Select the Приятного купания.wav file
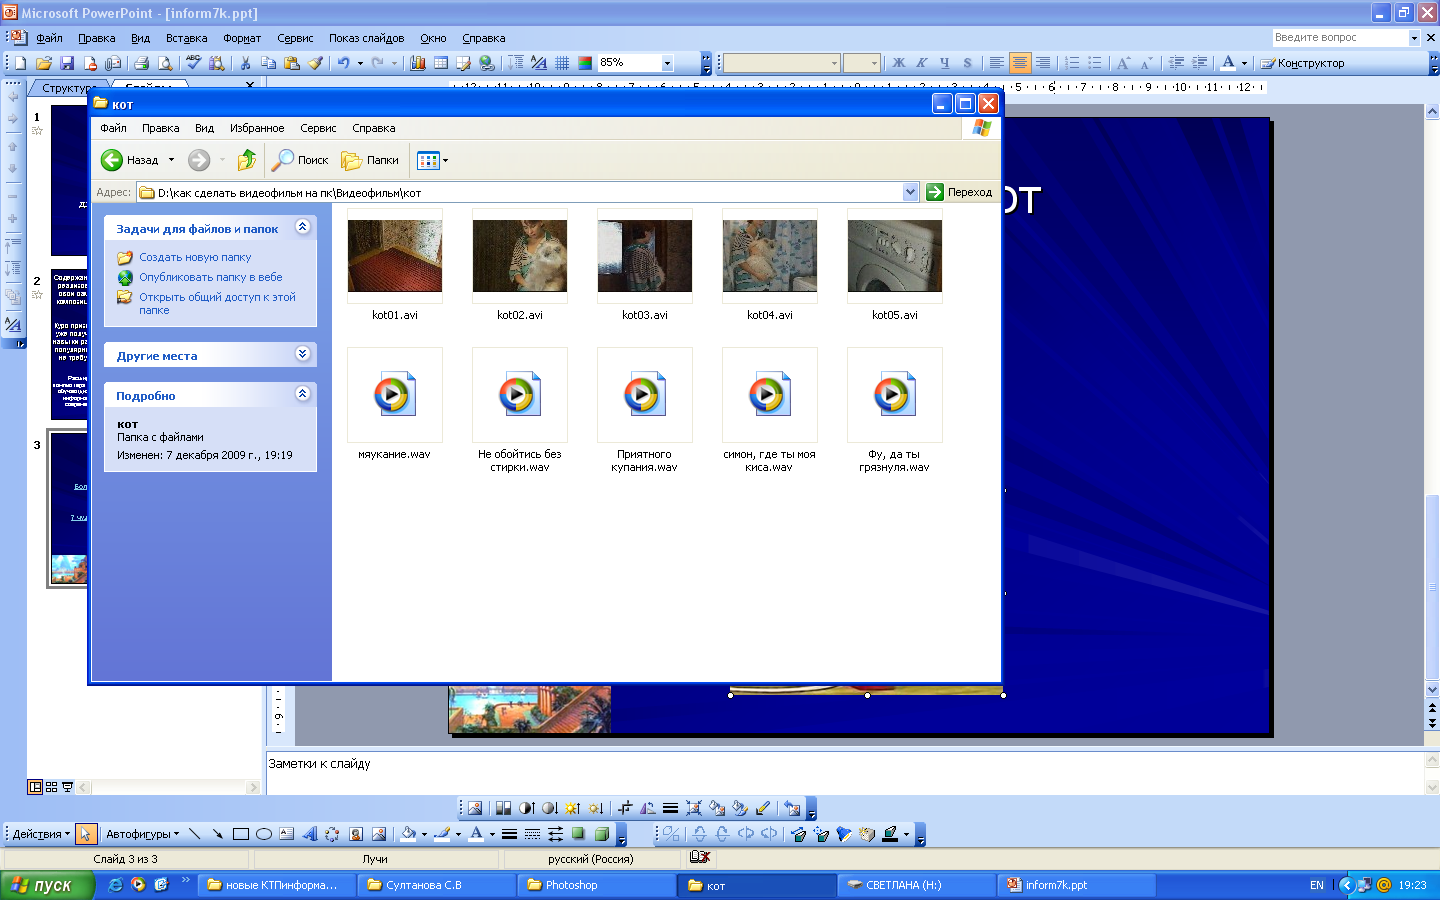Viewport: 1440px width, 900px height. tap(645, 410)
